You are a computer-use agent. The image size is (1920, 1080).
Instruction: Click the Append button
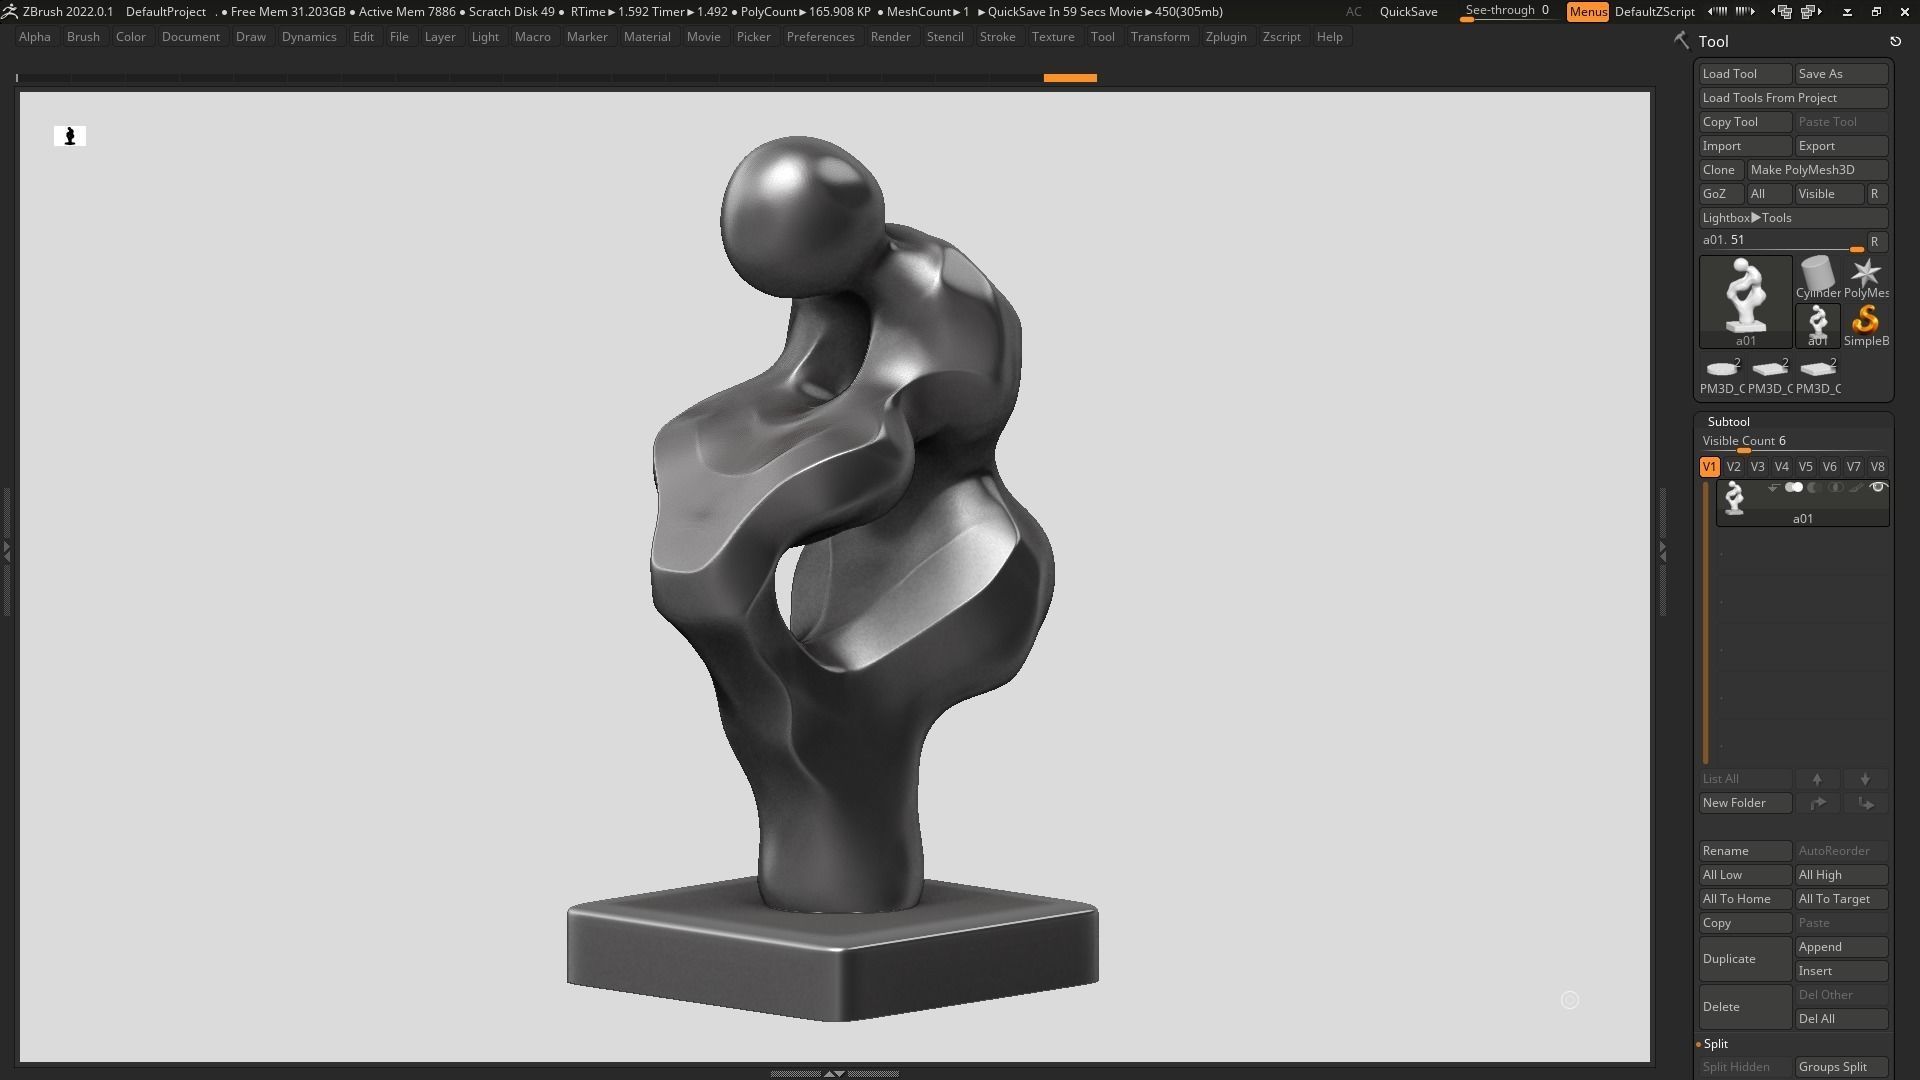pyautogui.click(x=1841, y=947)
